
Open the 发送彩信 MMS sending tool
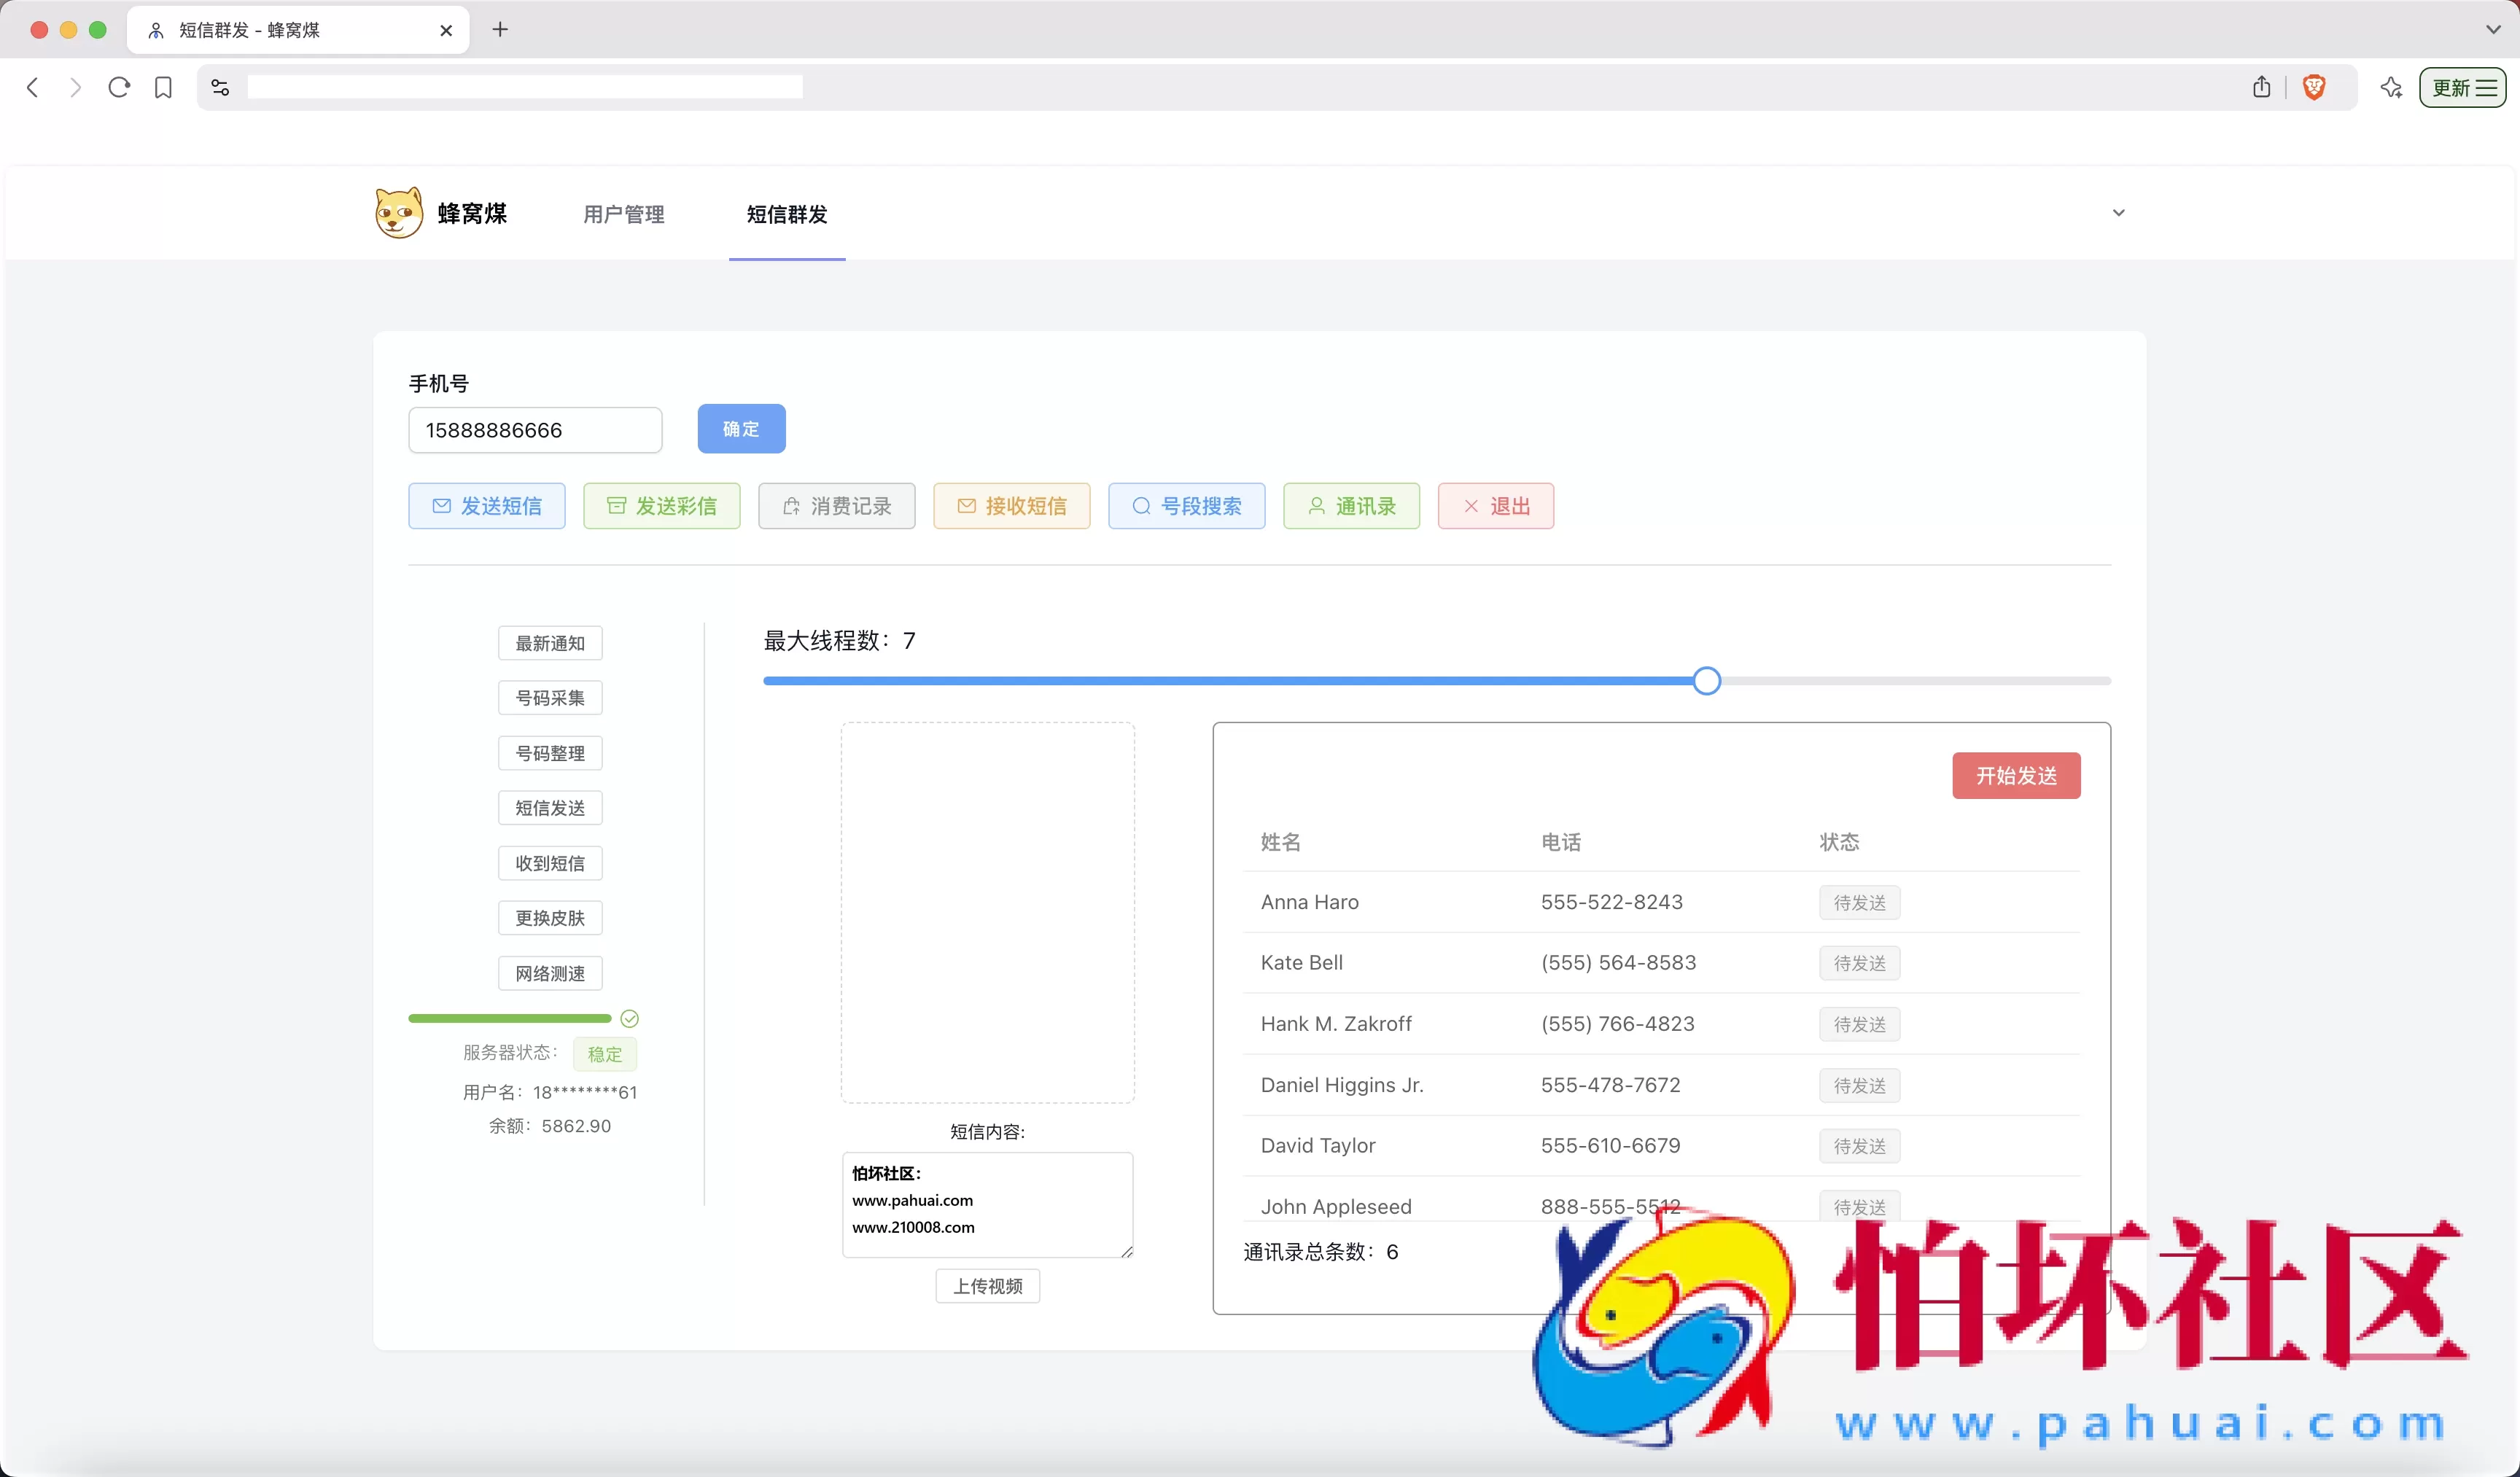point(661,506)
